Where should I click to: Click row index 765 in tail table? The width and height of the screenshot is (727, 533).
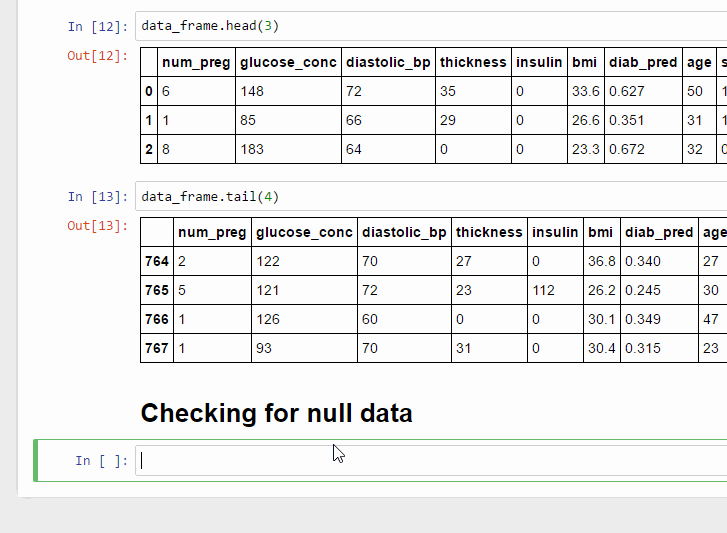click(157, 290)
